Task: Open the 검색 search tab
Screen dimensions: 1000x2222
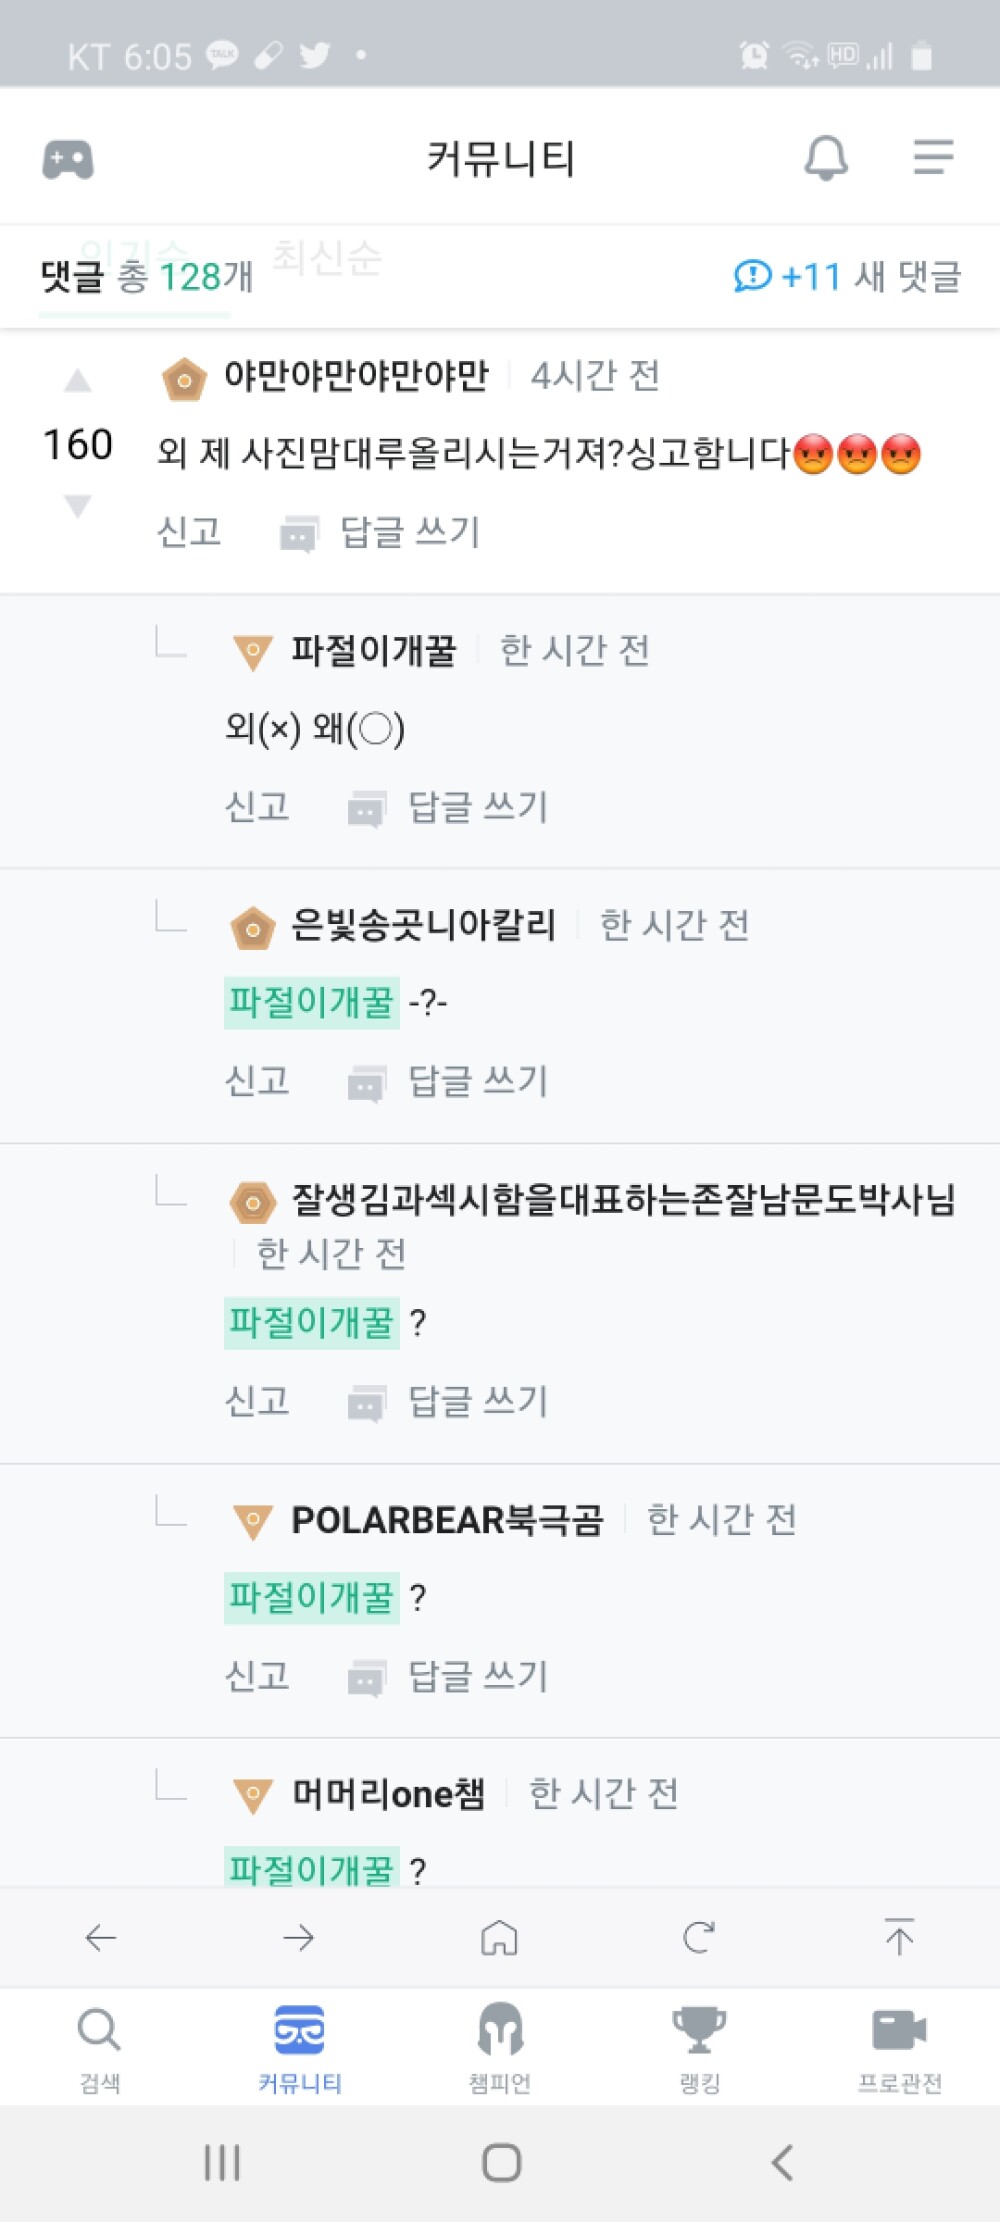Action: point(100,2050)
